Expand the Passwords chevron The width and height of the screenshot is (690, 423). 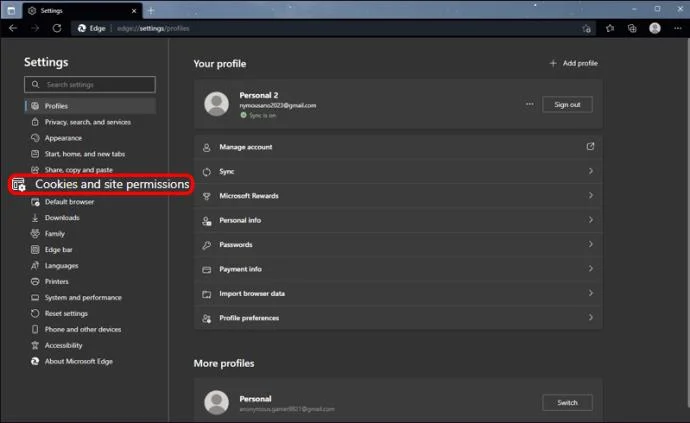[591, 244]
